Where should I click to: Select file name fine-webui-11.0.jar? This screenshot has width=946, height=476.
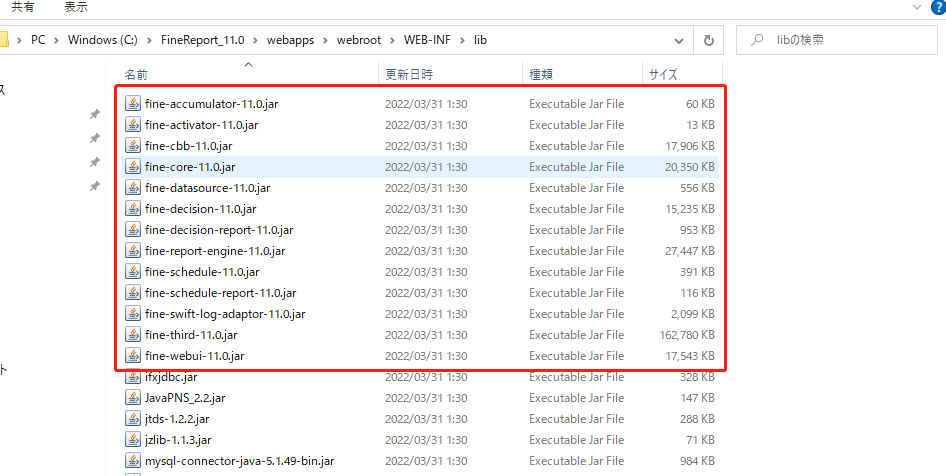point(195,356)
